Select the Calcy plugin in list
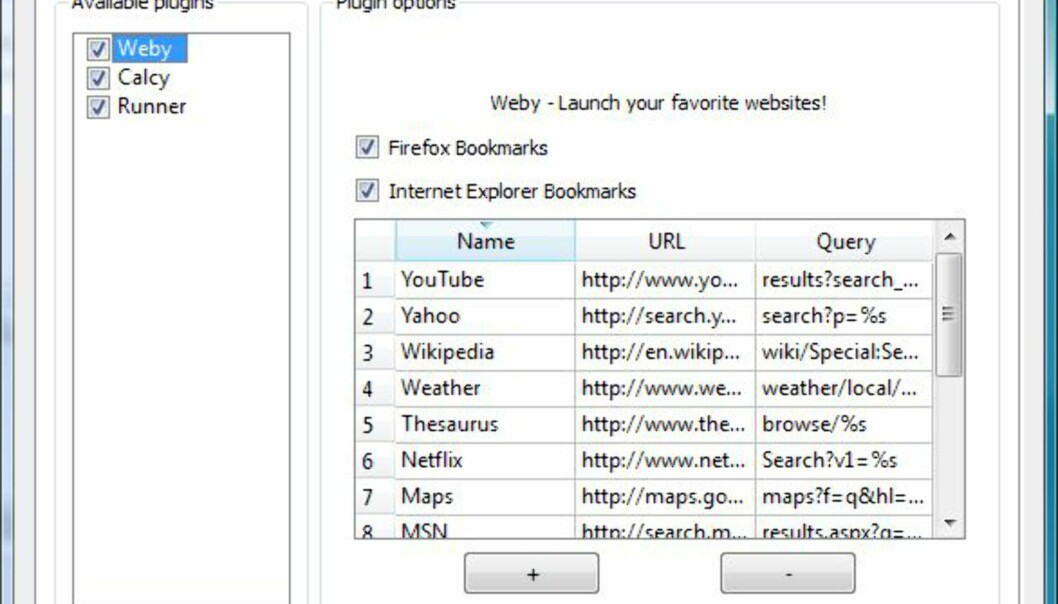Viewport: 1058px width, 604px height. [143, 78]
